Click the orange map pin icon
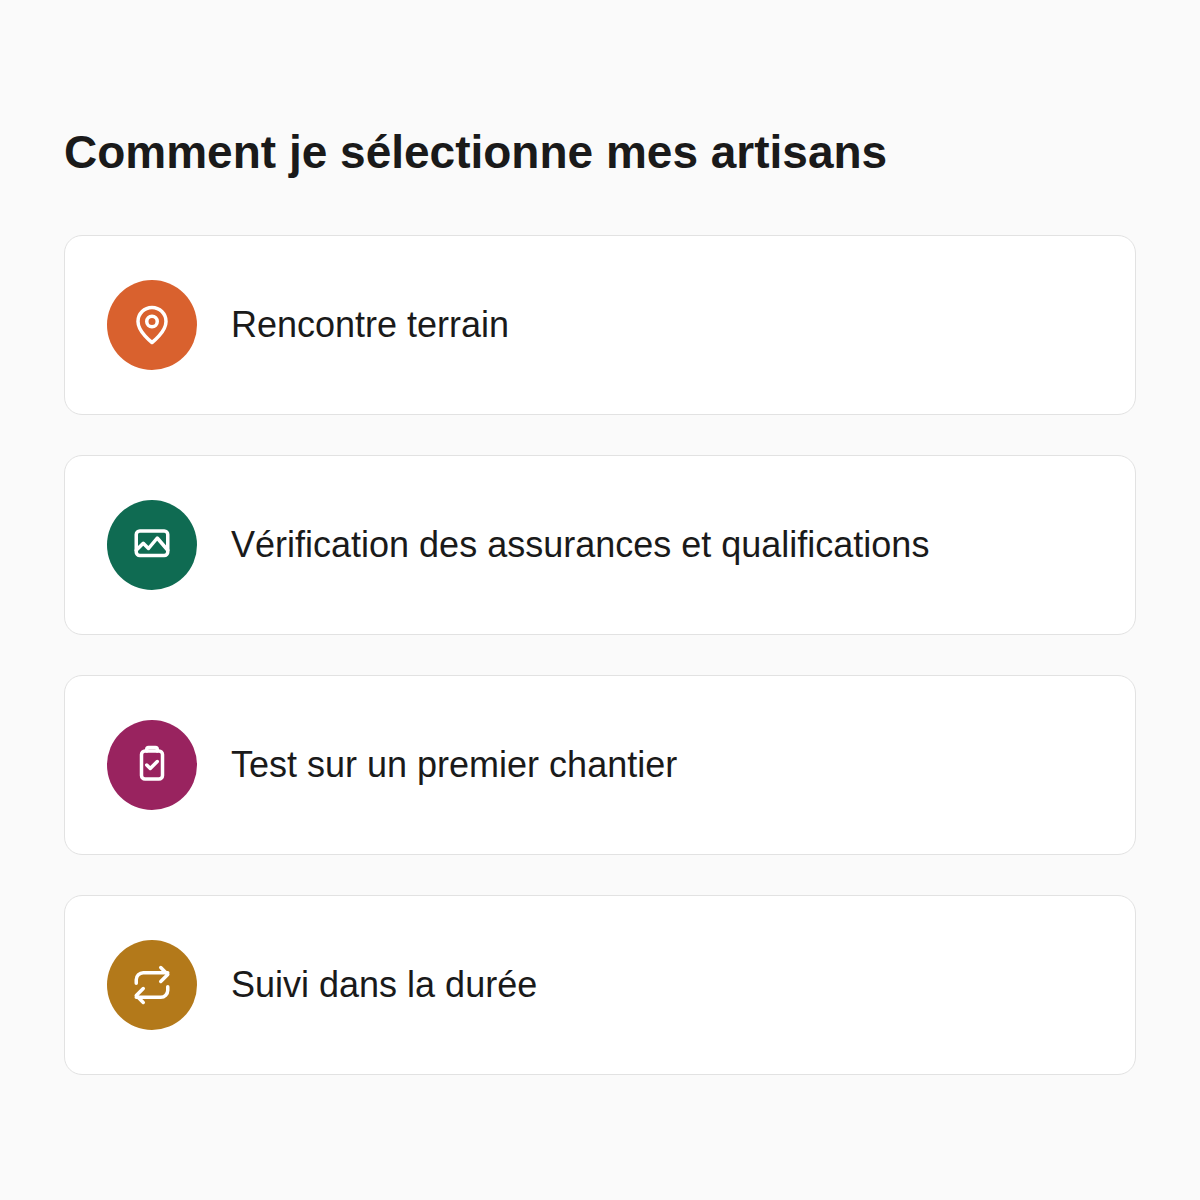 point(152,325)
